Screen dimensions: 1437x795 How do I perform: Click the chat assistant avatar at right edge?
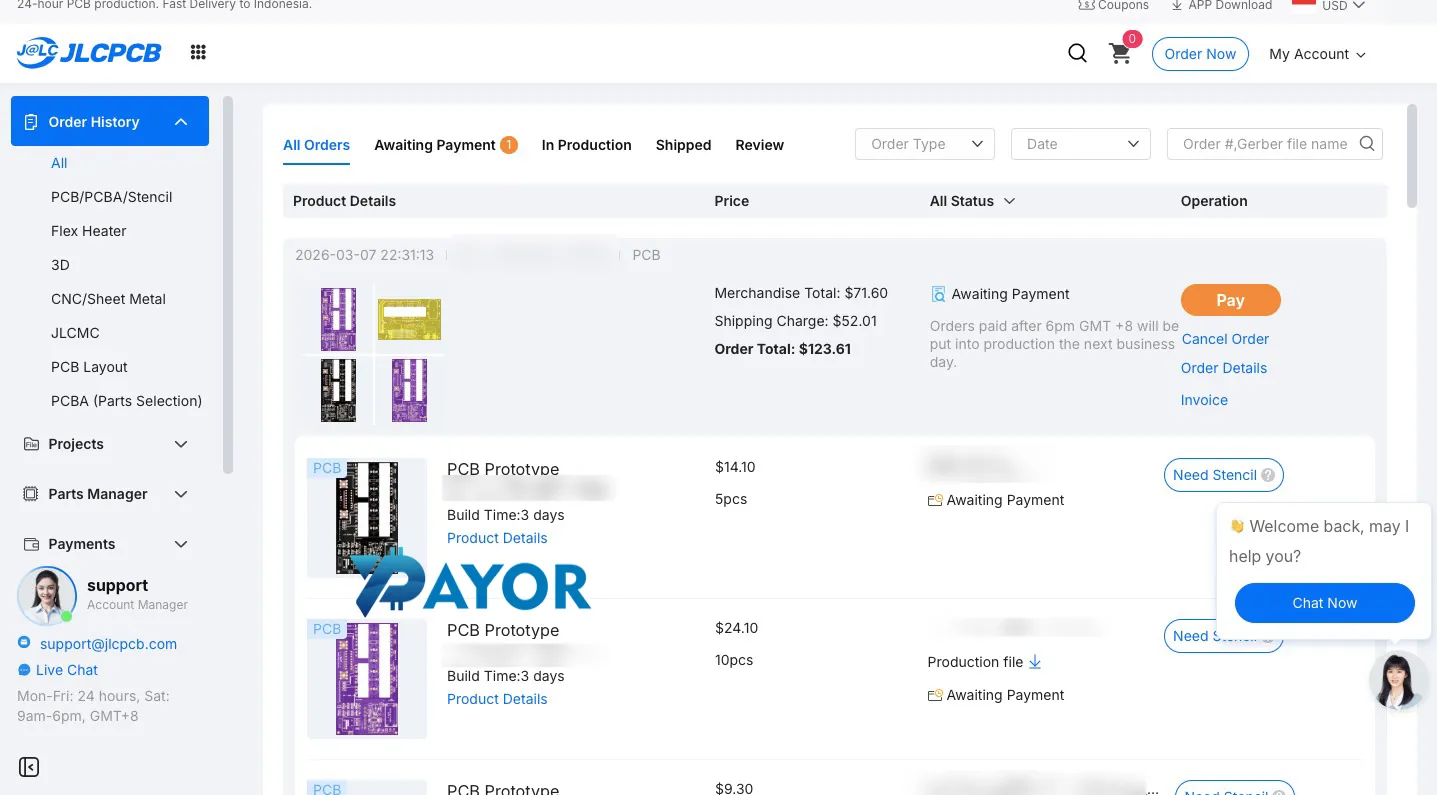[x=1398, y=681]
